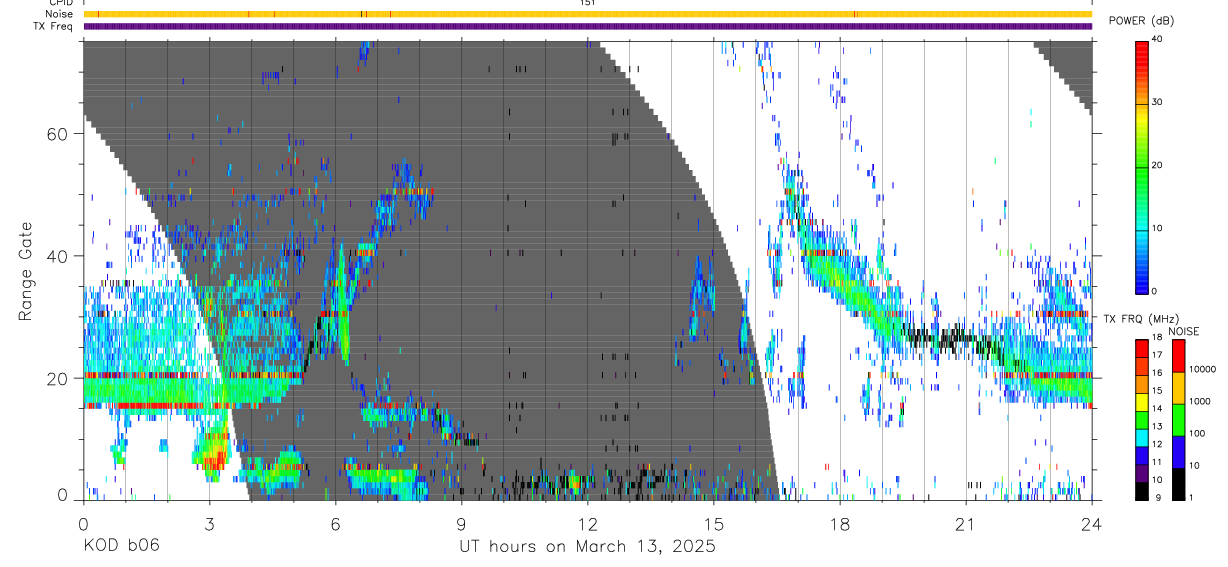Click the 'POWER (dB)' scale title
Image resolution: width=1228 pixels, height=567 pixels.
click(1141, 21)
